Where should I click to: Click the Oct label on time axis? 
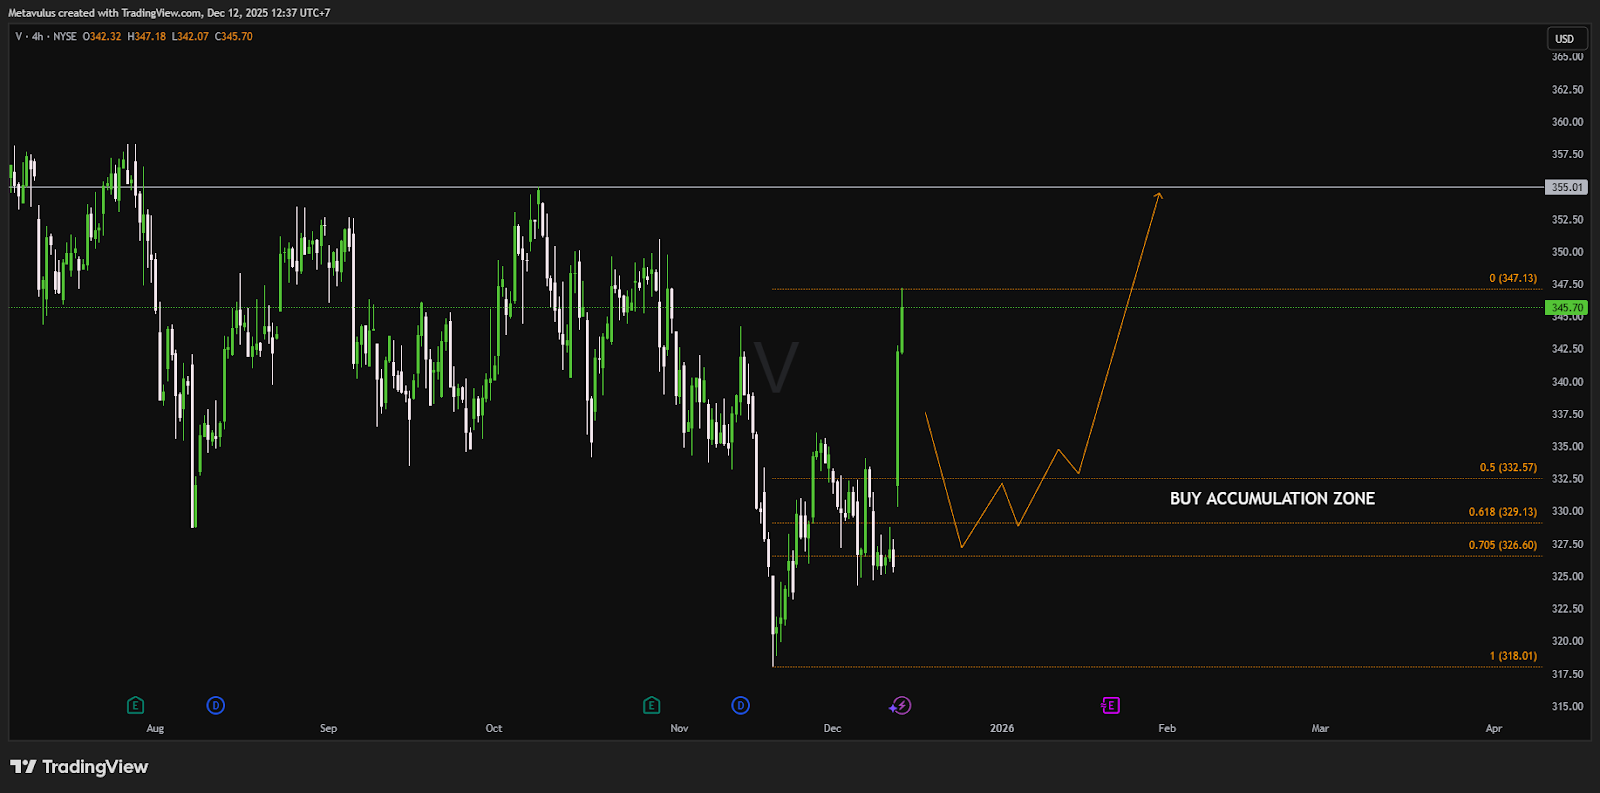pos(494,728)
